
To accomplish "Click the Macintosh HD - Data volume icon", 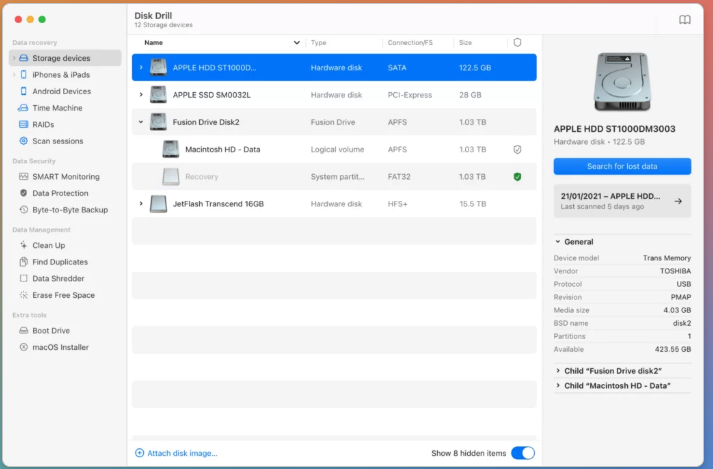I will pos(171,149).
